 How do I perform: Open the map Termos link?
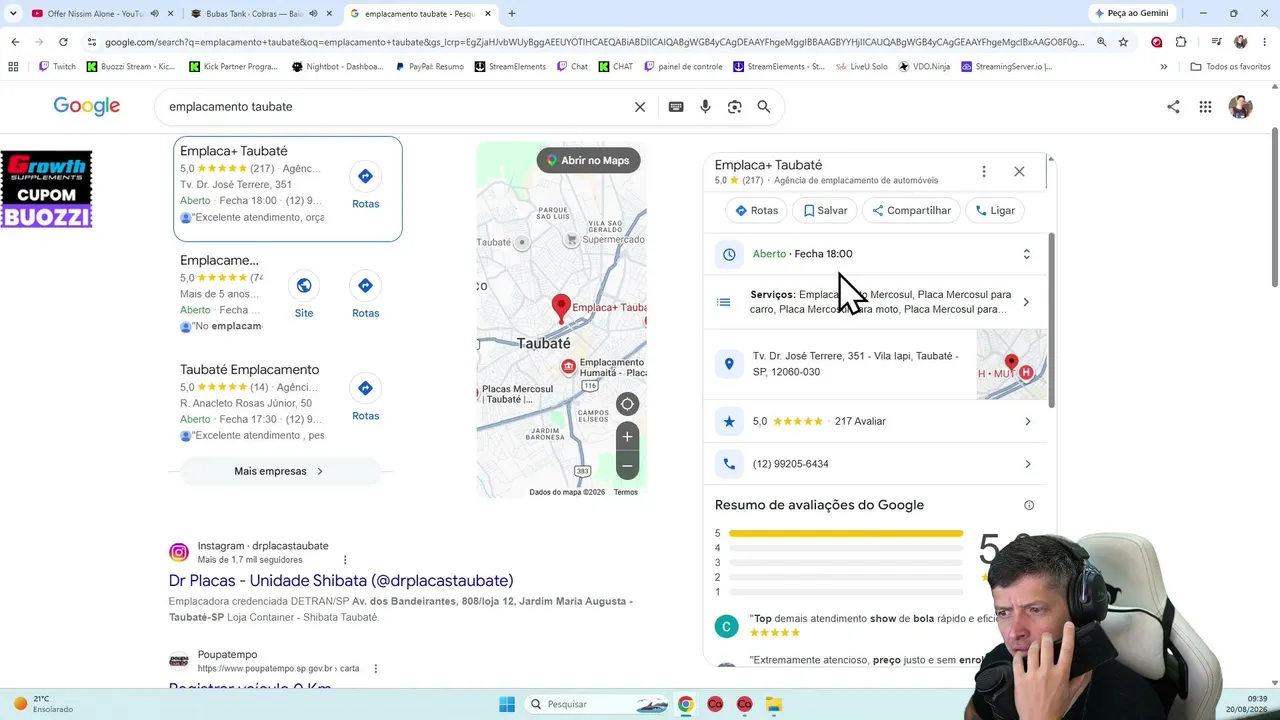(626, 492)
